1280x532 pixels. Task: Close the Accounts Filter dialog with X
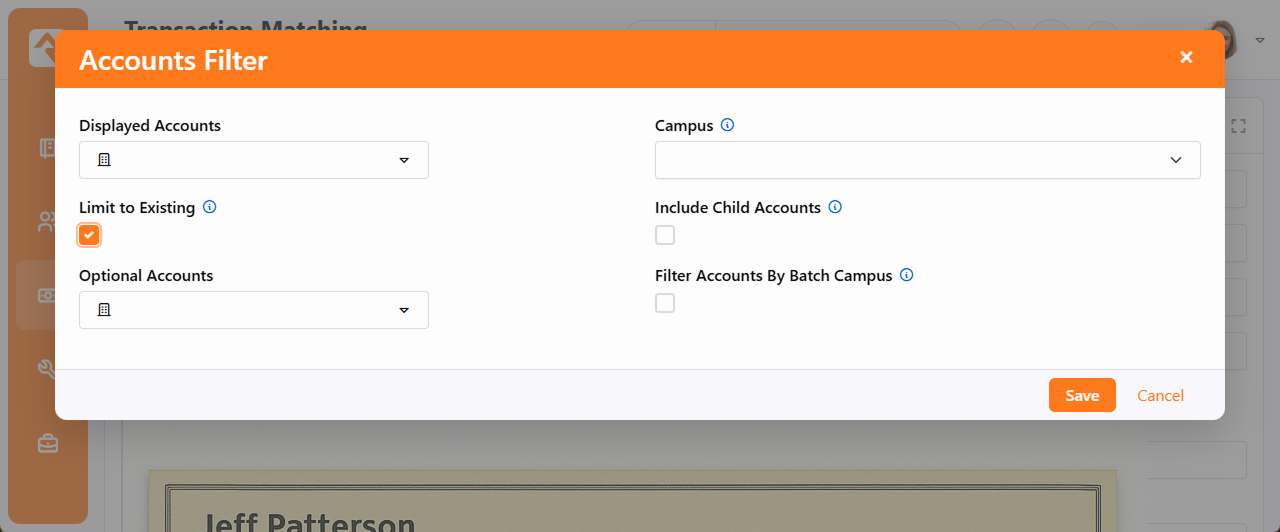[1186, 58]
